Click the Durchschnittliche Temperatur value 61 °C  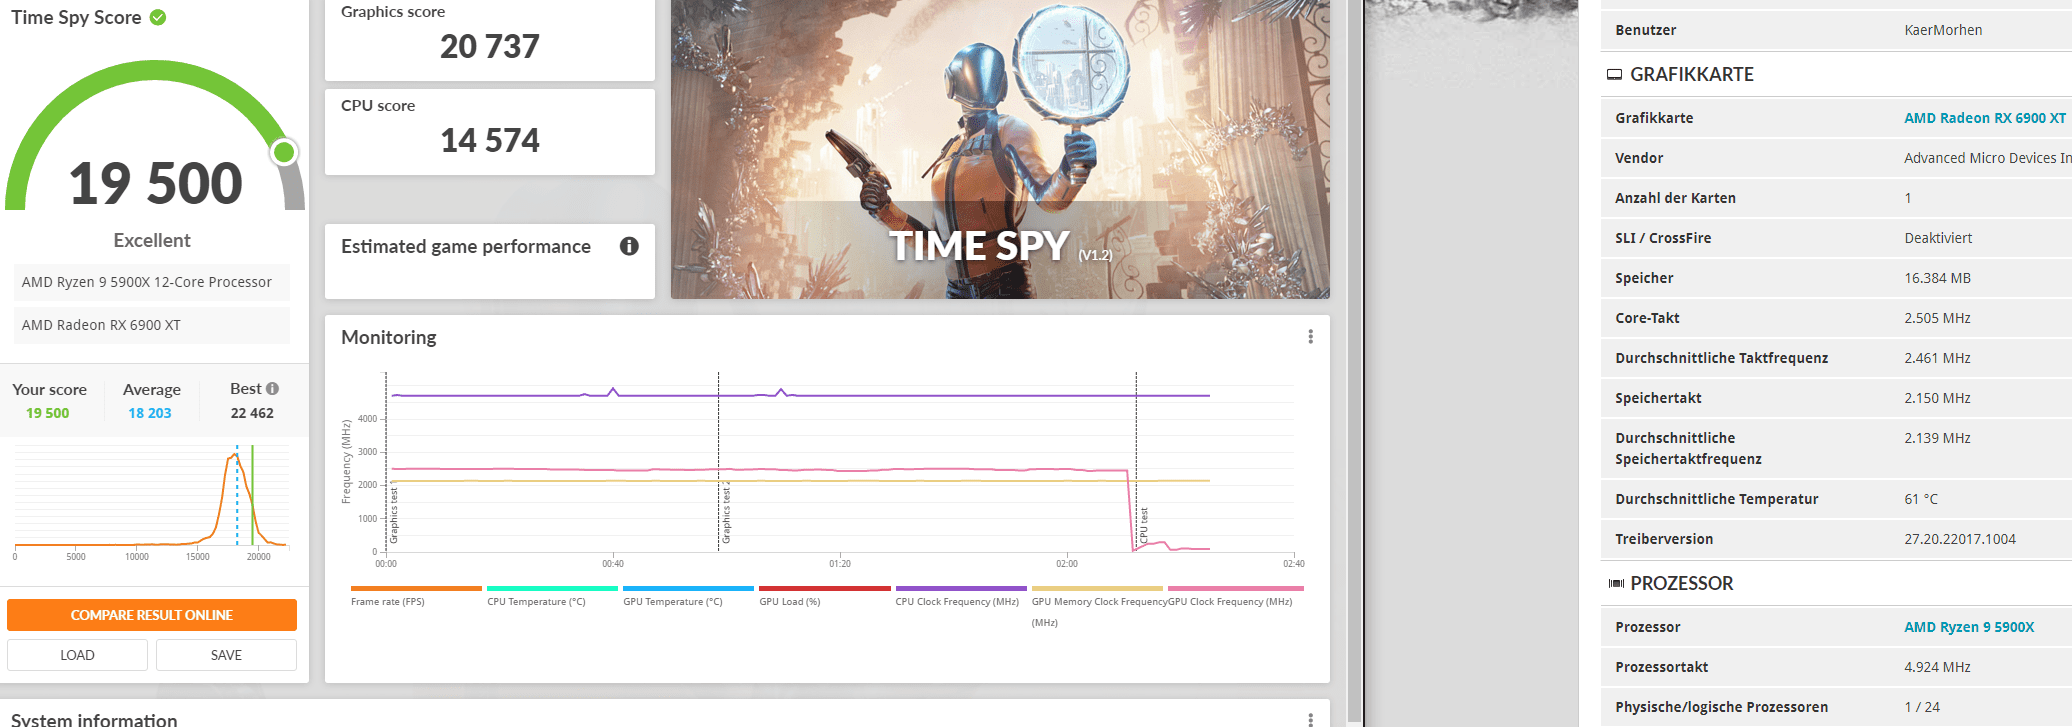pos(1921,499)
